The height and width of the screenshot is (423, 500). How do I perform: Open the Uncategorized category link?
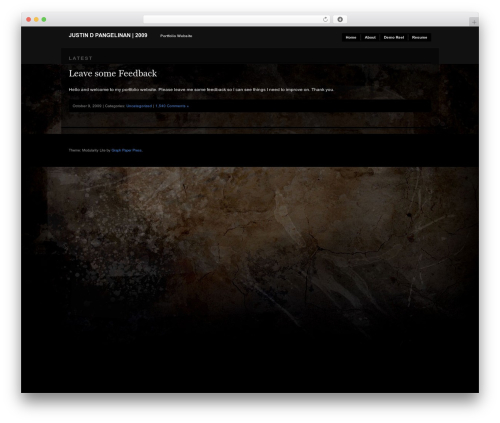click(x=139, y=106)
